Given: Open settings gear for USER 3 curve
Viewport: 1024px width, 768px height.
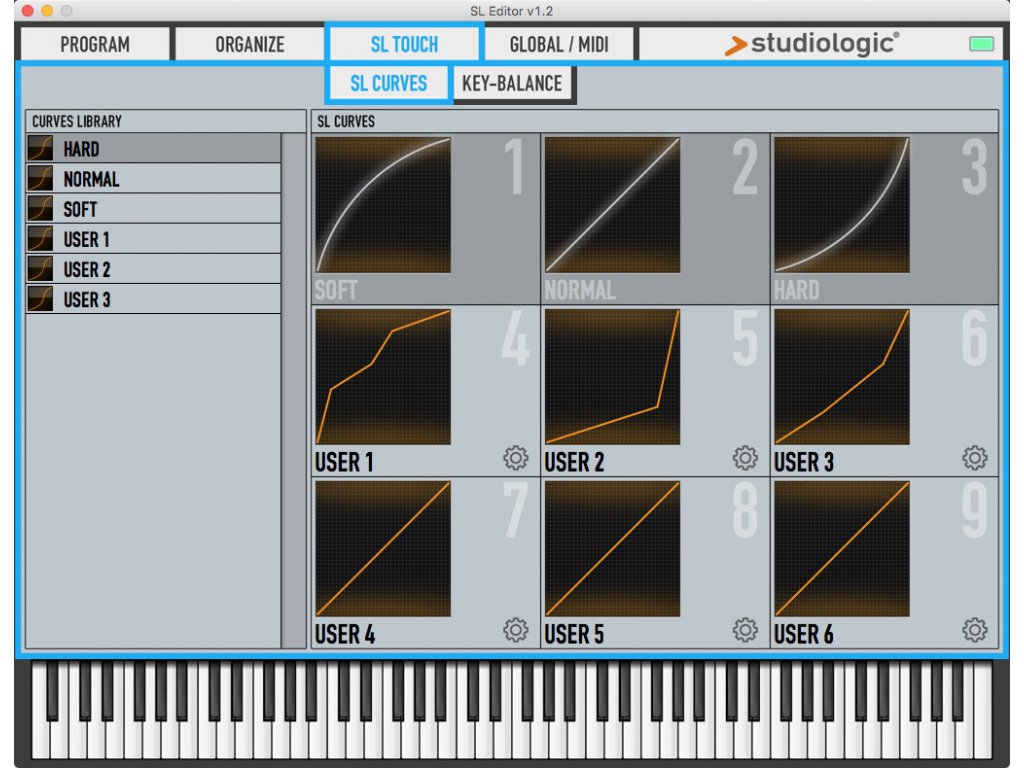Looking at the screenshot, I should (x=974, y=458).
